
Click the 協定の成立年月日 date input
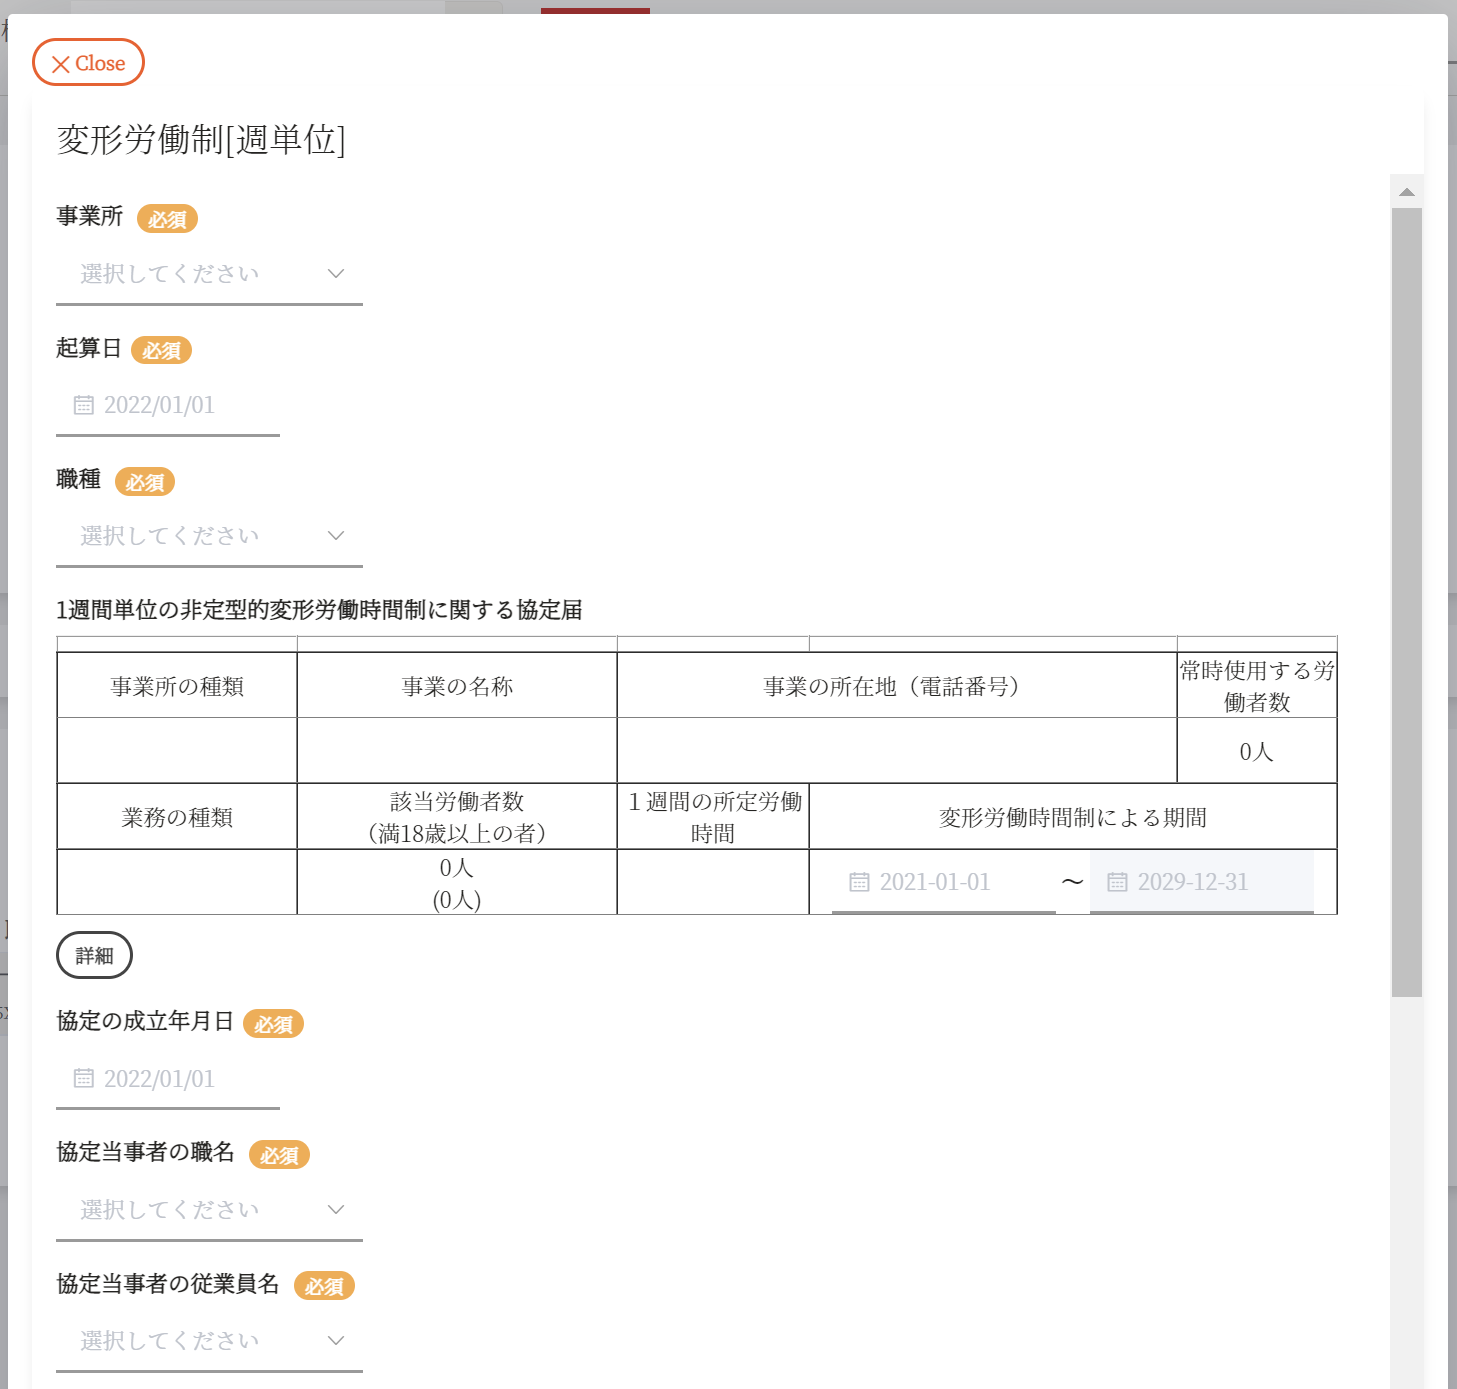point(168,1078)
